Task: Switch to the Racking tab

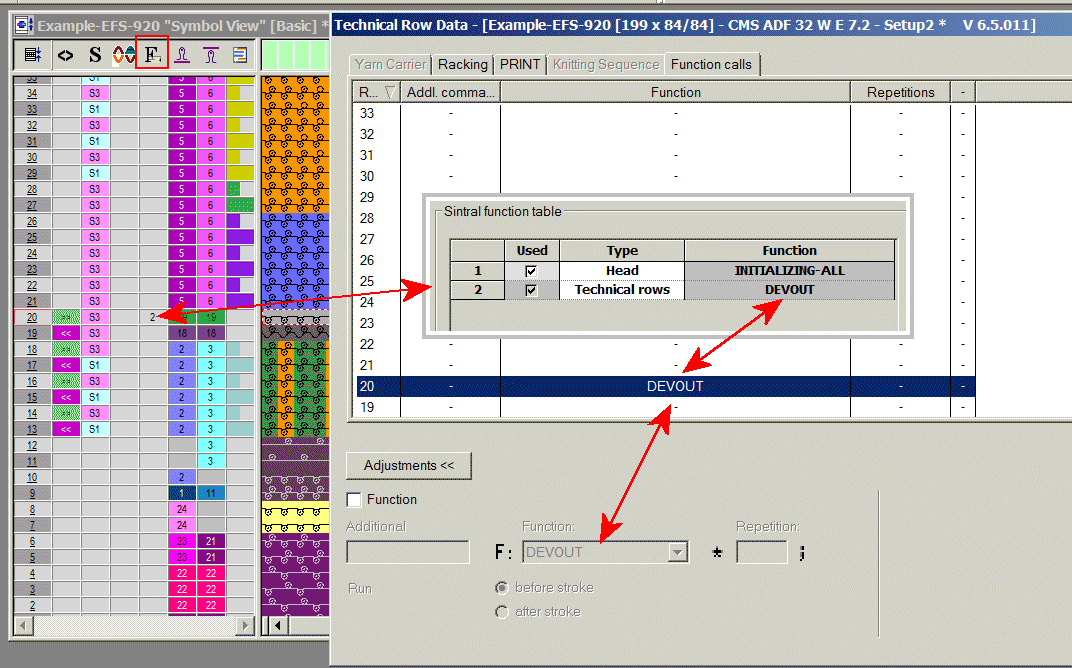Action: coord(463,64)
